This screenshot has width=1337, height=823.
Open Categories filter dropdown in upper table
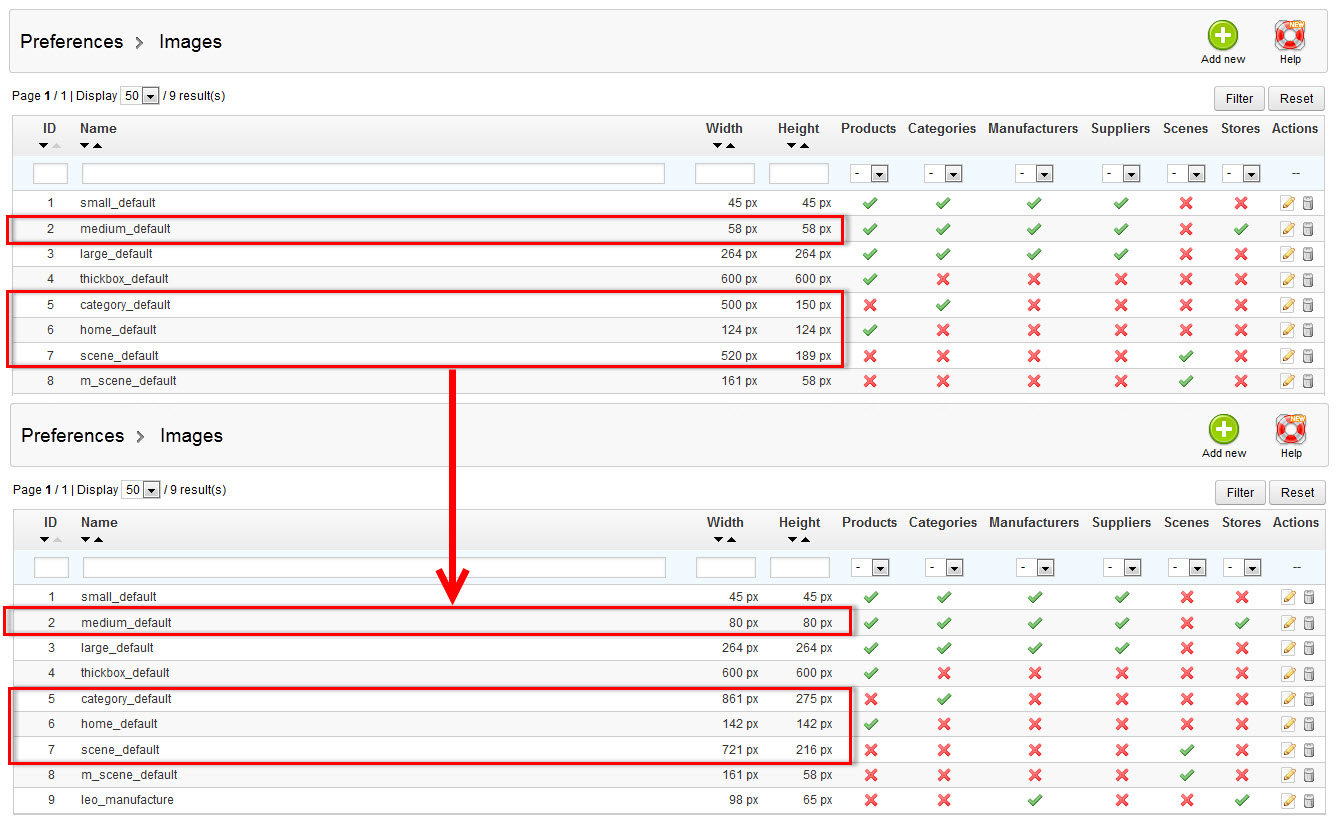[x=942, y=174]
